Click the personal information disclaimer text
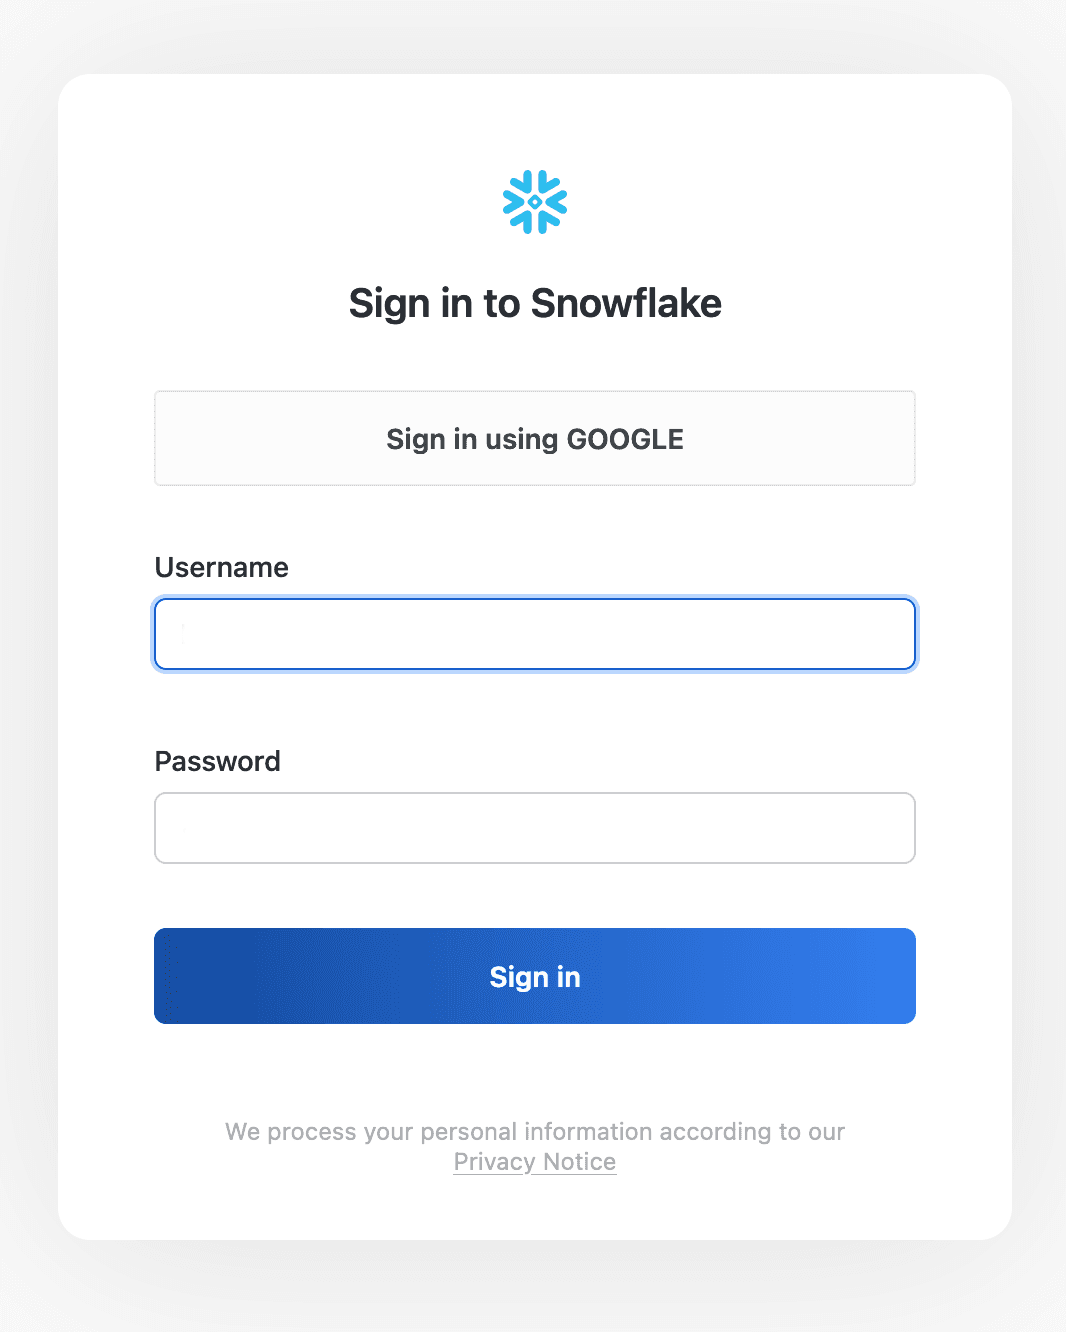The width and height of the screenshot is (1066, 1332). (x=535, y=1132)
